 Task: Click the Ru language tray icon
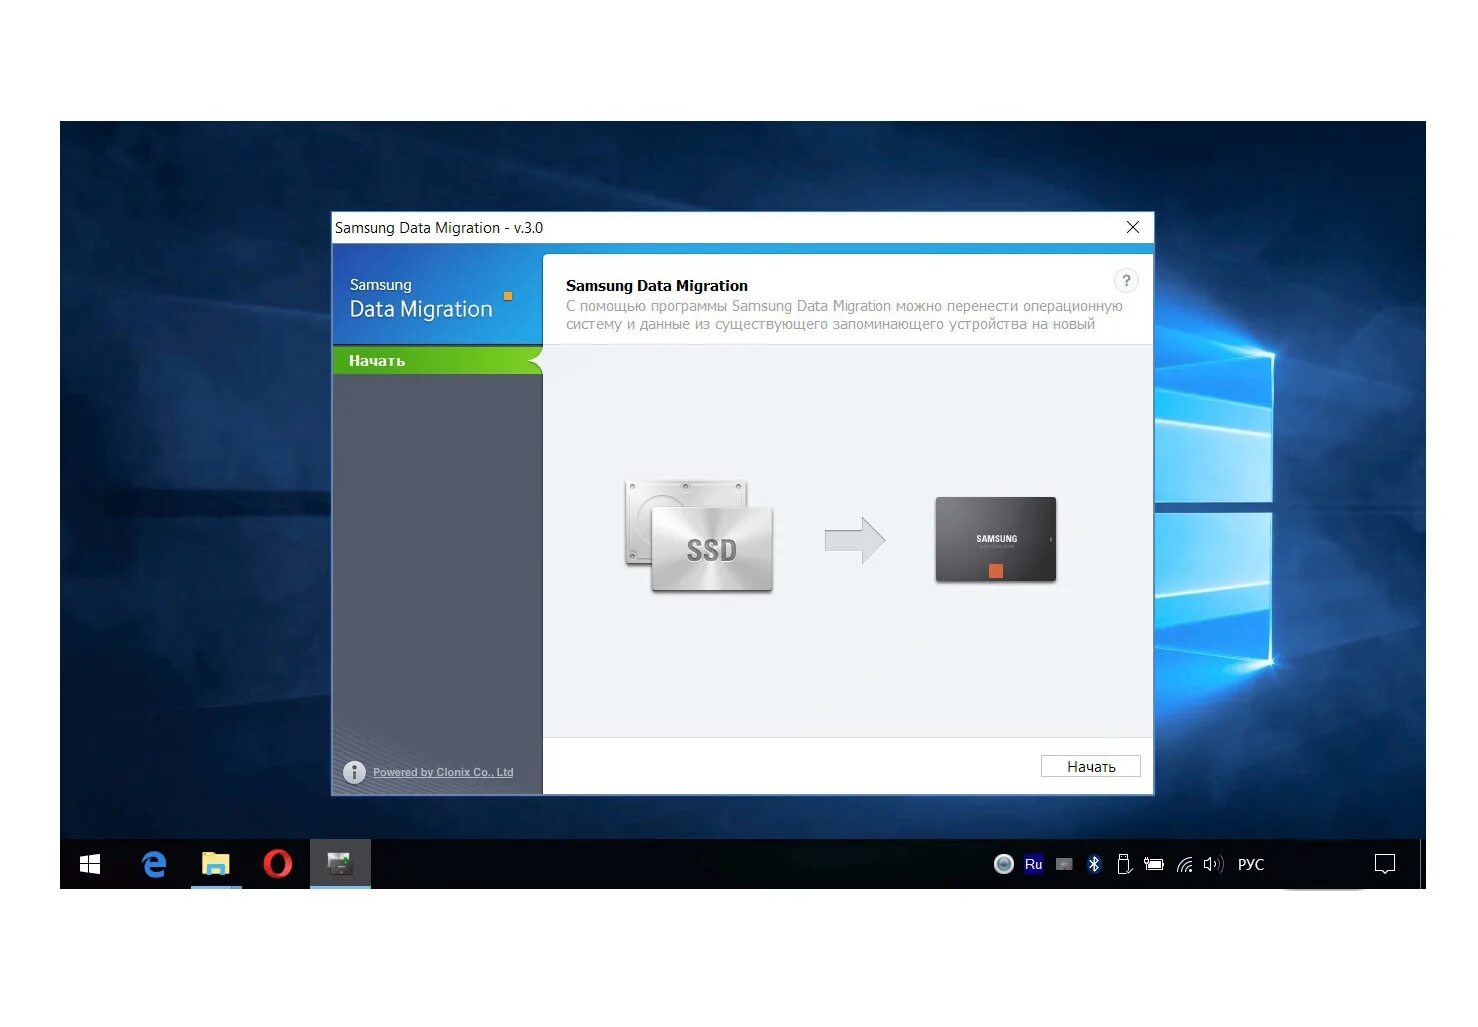click(1034, 864)
